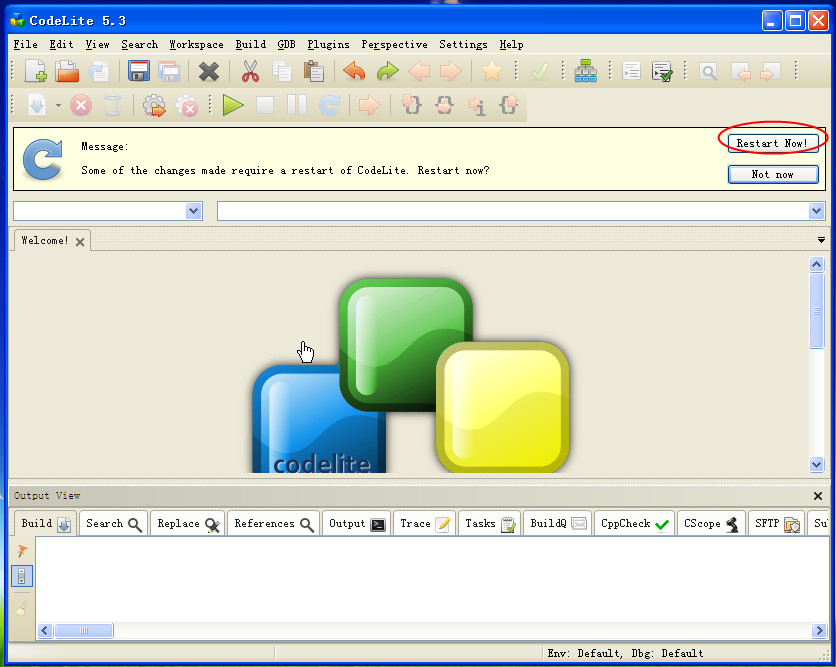Switch to the References output tab
This screenshot has width=836, height=667.
[x=274, y=524]
